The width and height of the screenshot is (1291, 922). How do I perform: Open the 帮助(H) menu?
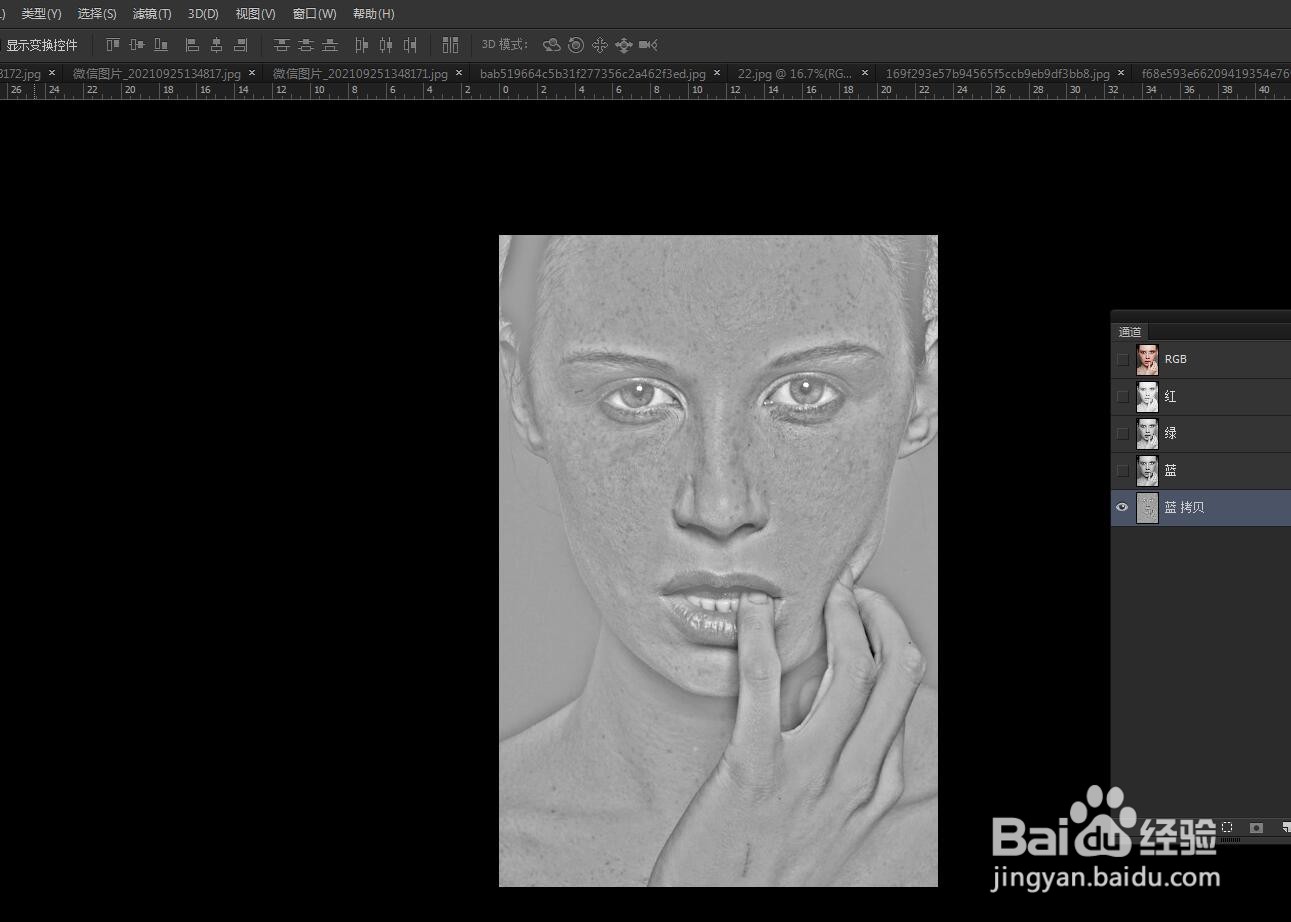(373, 14)
